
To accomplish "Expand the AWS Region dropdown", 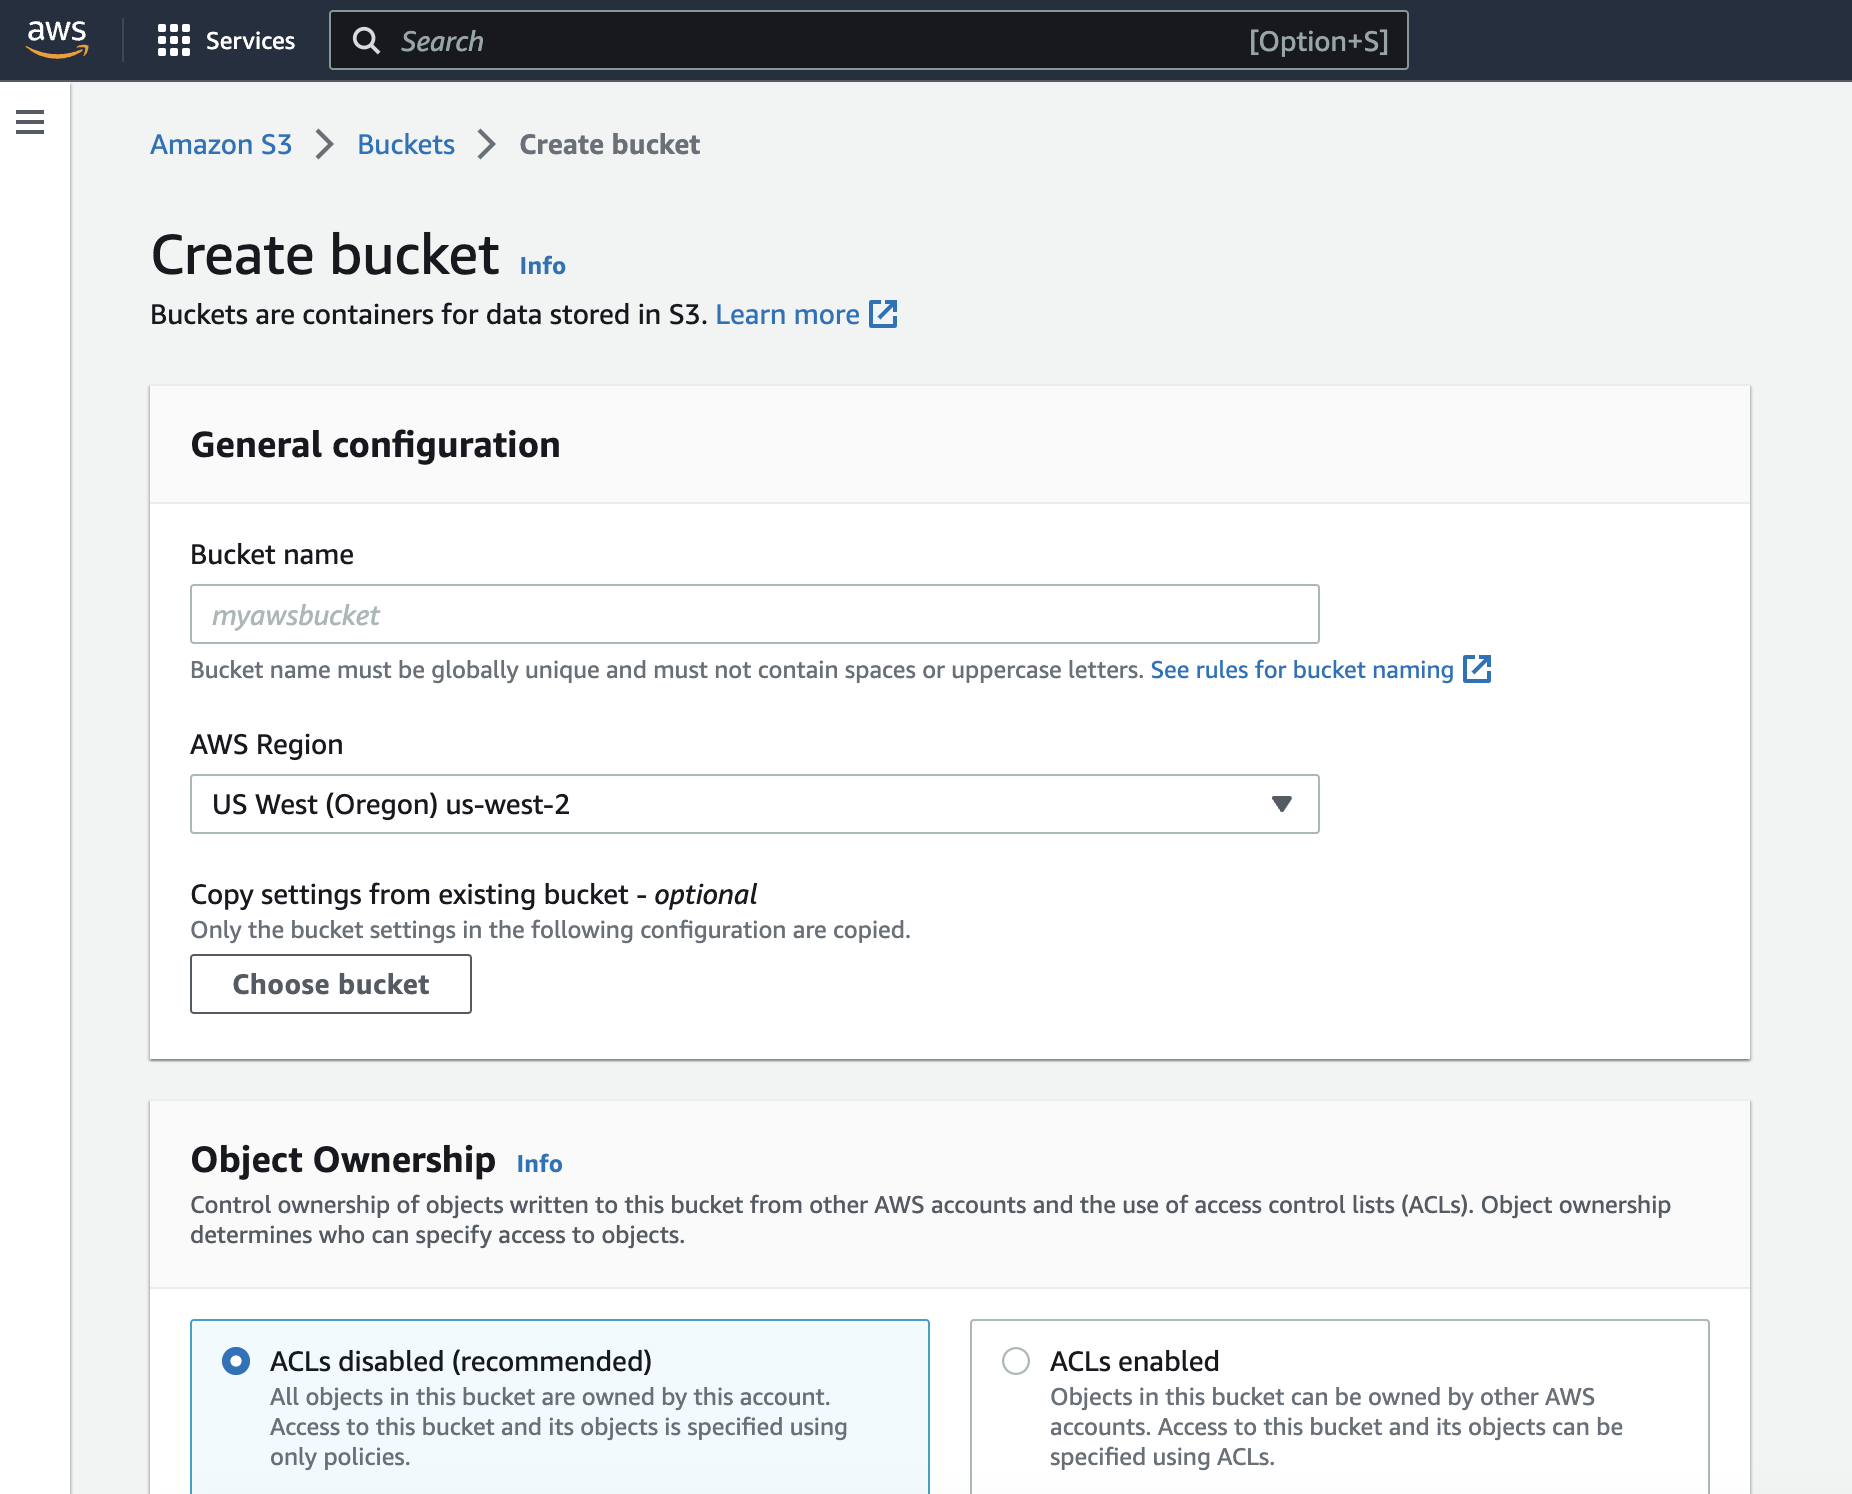I will click(x=755, y=804).
